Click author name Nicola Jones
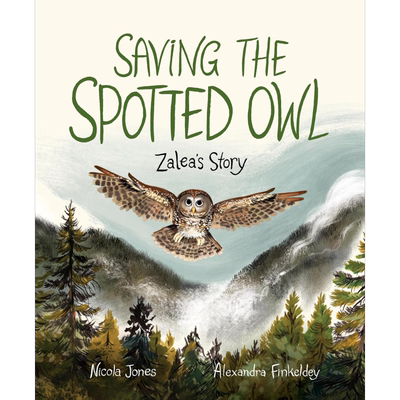Screen dimensions: 400x400 [x=123, y=372]
